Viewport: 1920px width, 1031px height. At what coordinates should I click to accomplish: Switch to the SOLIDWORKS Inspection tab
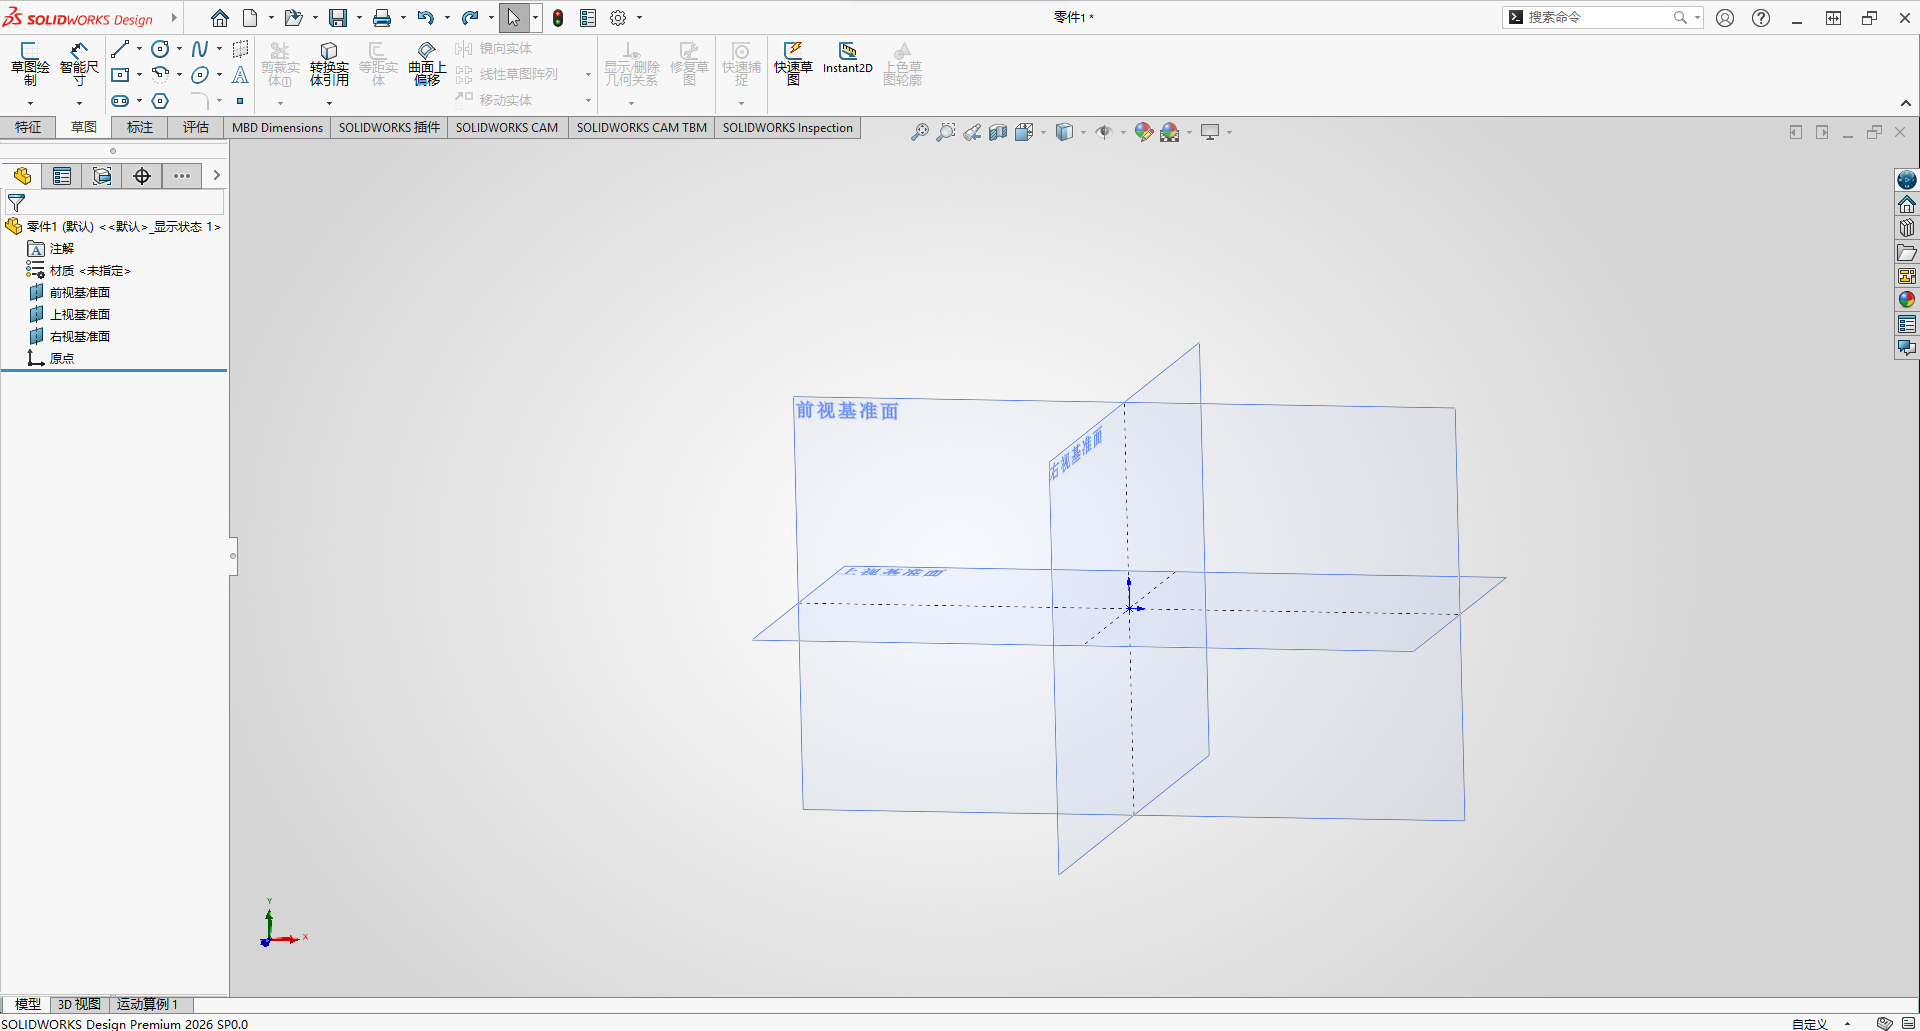point(788,127)
